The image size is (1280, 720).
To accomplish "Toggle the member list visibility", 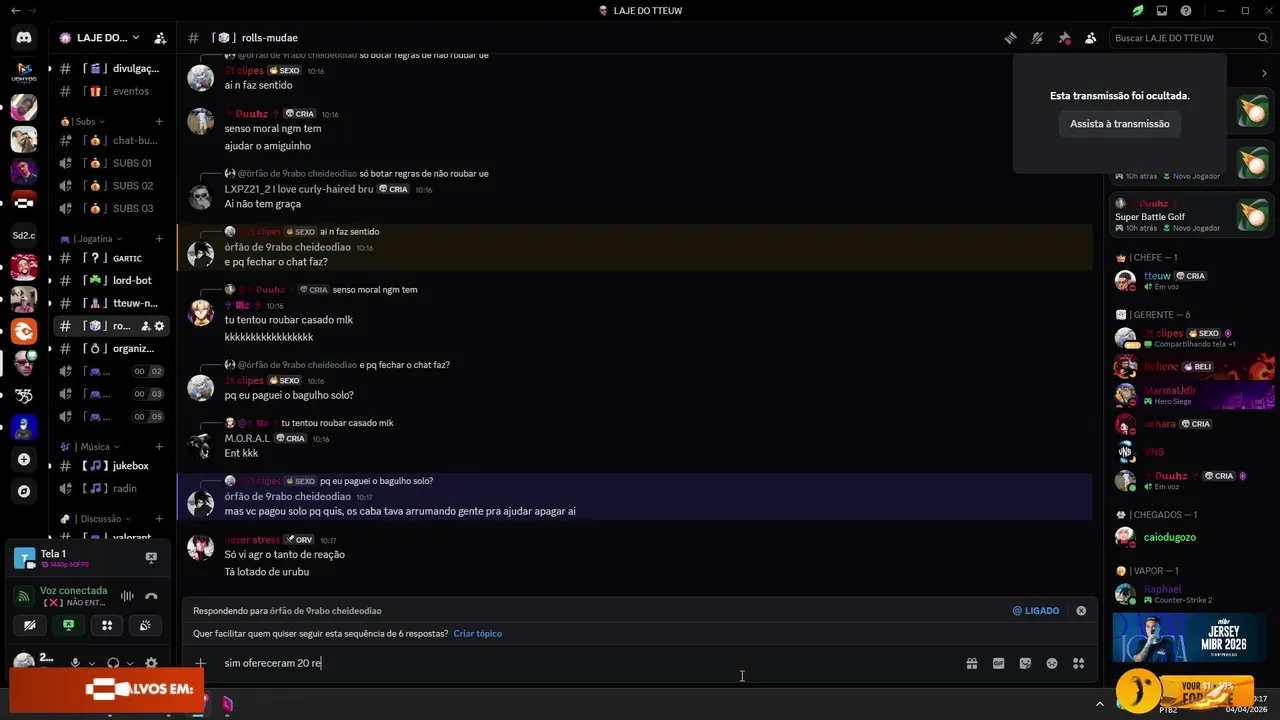I will point(1090,38).
